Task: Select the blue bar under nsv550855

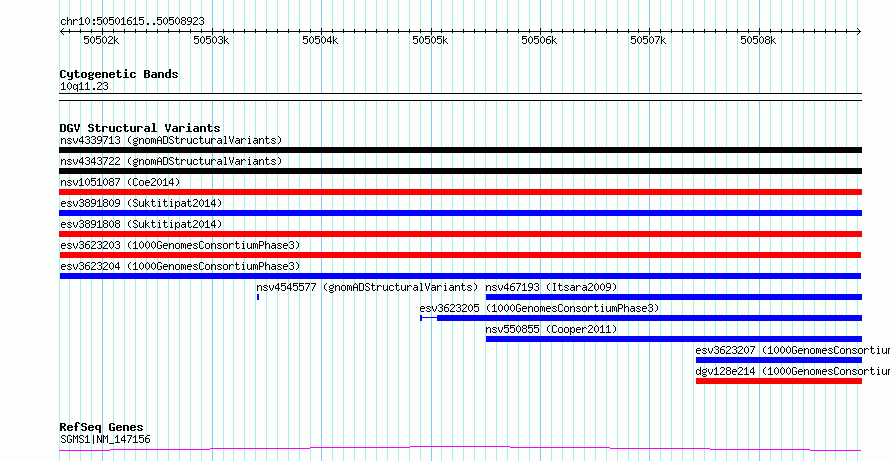Action: pos(674,339)
